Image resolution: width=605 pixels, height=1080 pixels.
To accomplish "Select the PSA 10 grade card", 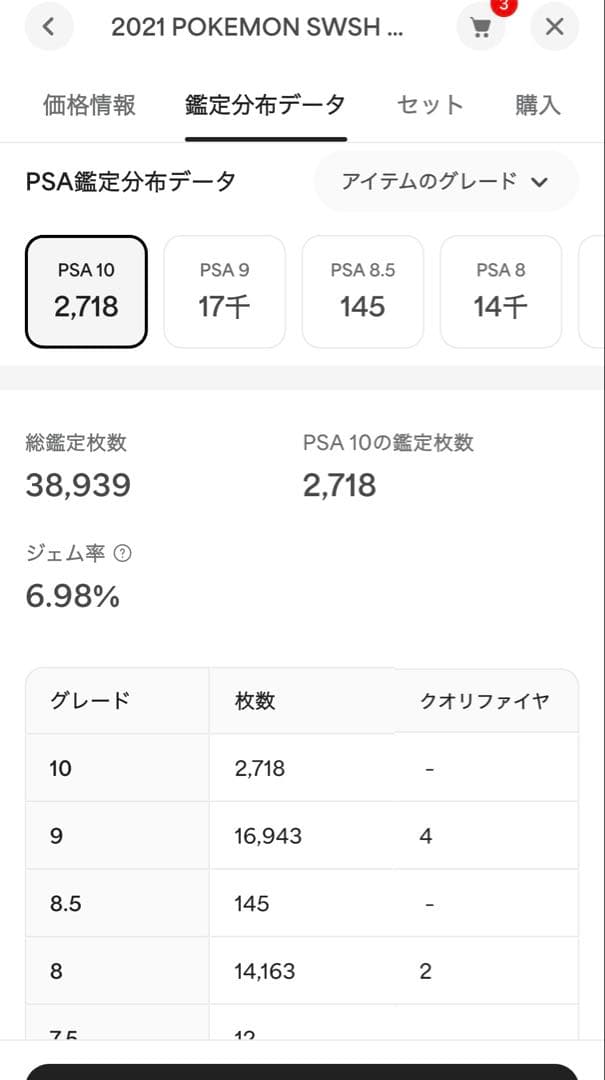I will pyautogui.click(x=85, y=291).
